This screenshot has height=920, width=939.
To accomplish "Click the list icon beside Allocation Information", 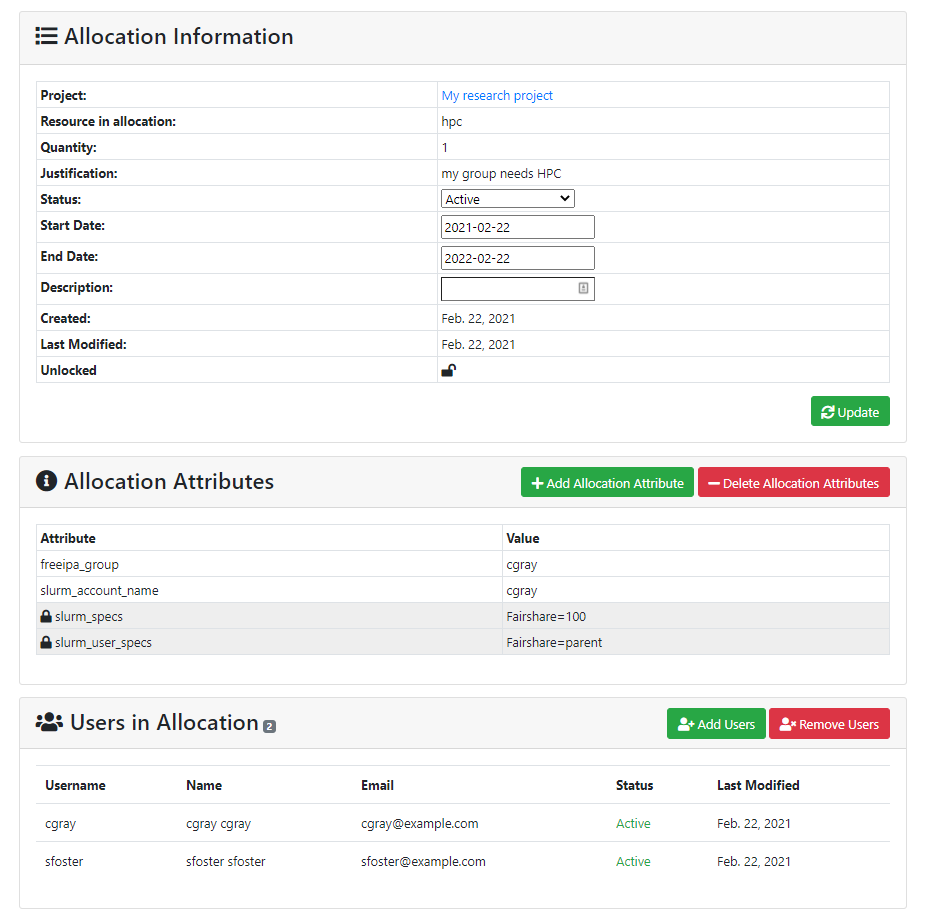I will (x=46, y=37).
